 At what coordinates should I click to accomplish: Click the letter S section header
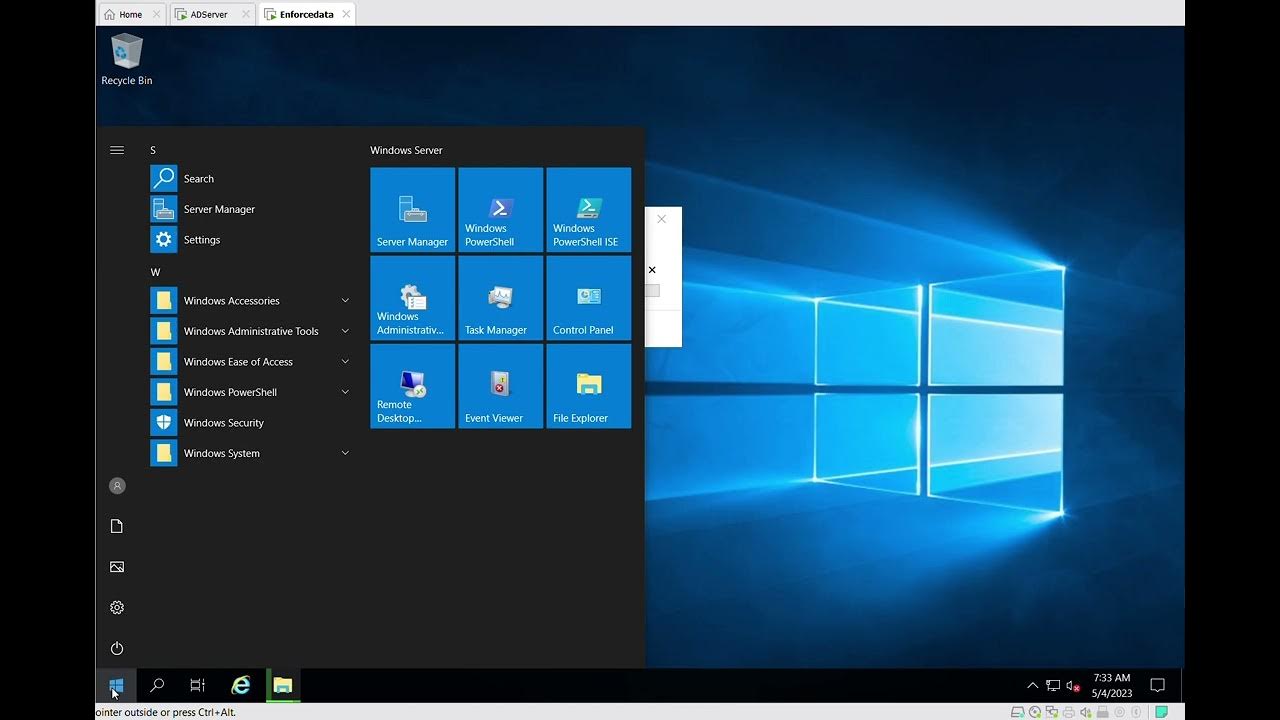[153, 150]
